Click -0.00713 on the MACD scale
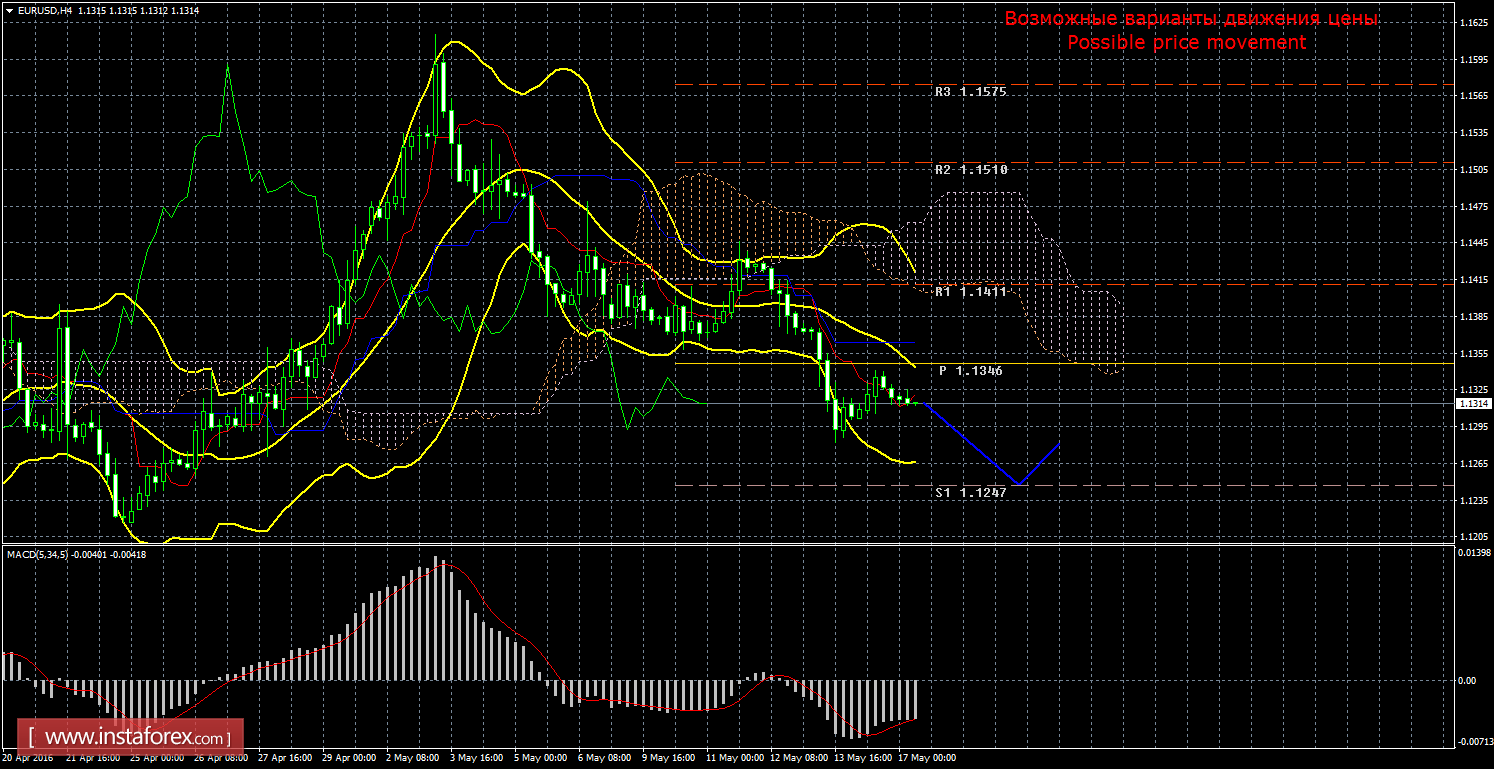 coord(1474,741)
